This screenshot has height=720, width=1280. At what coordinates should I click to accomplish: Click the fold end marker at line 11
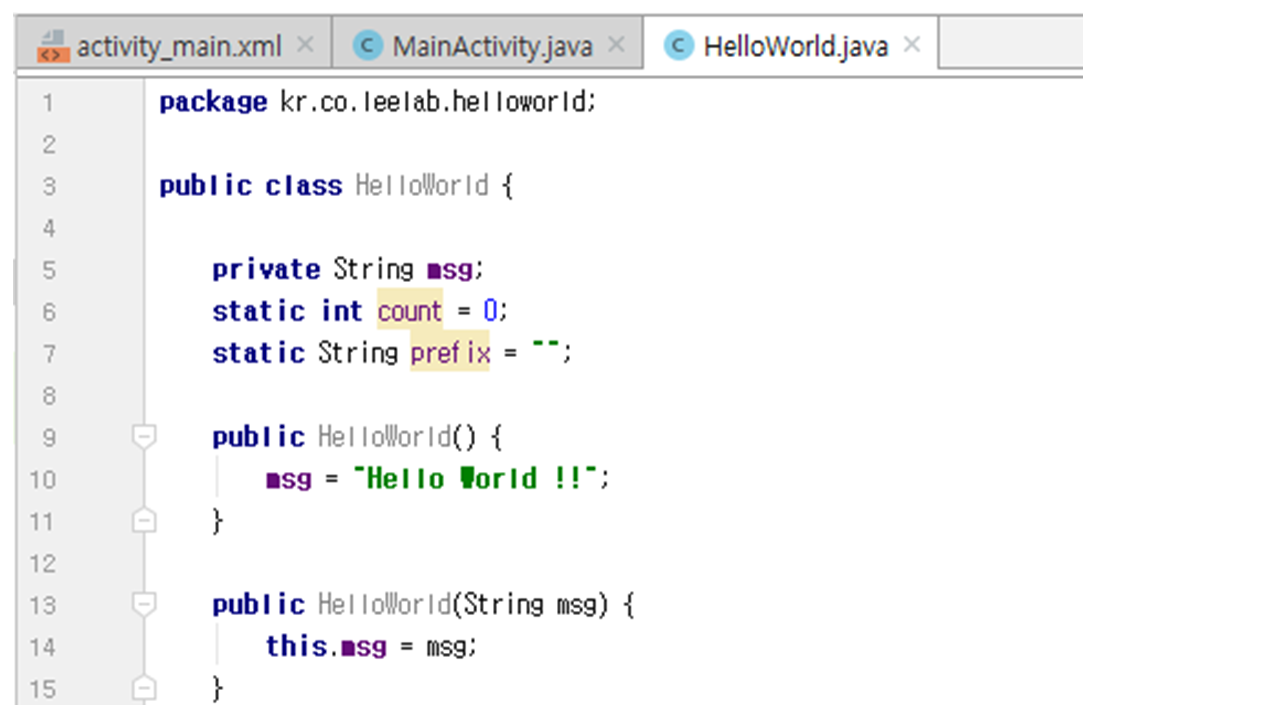(145, 521)
